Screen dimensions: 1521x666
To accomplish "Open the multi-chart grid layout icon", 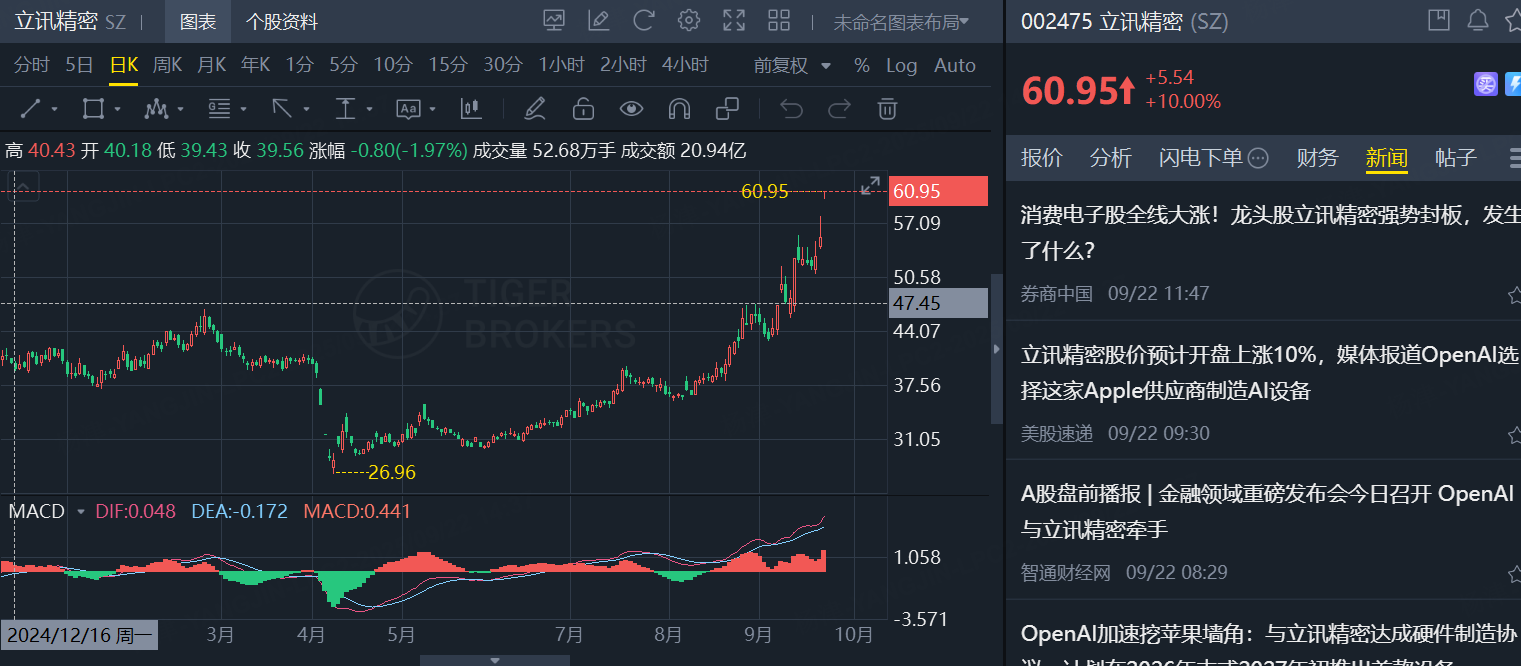I will click(x=779, y=20).
